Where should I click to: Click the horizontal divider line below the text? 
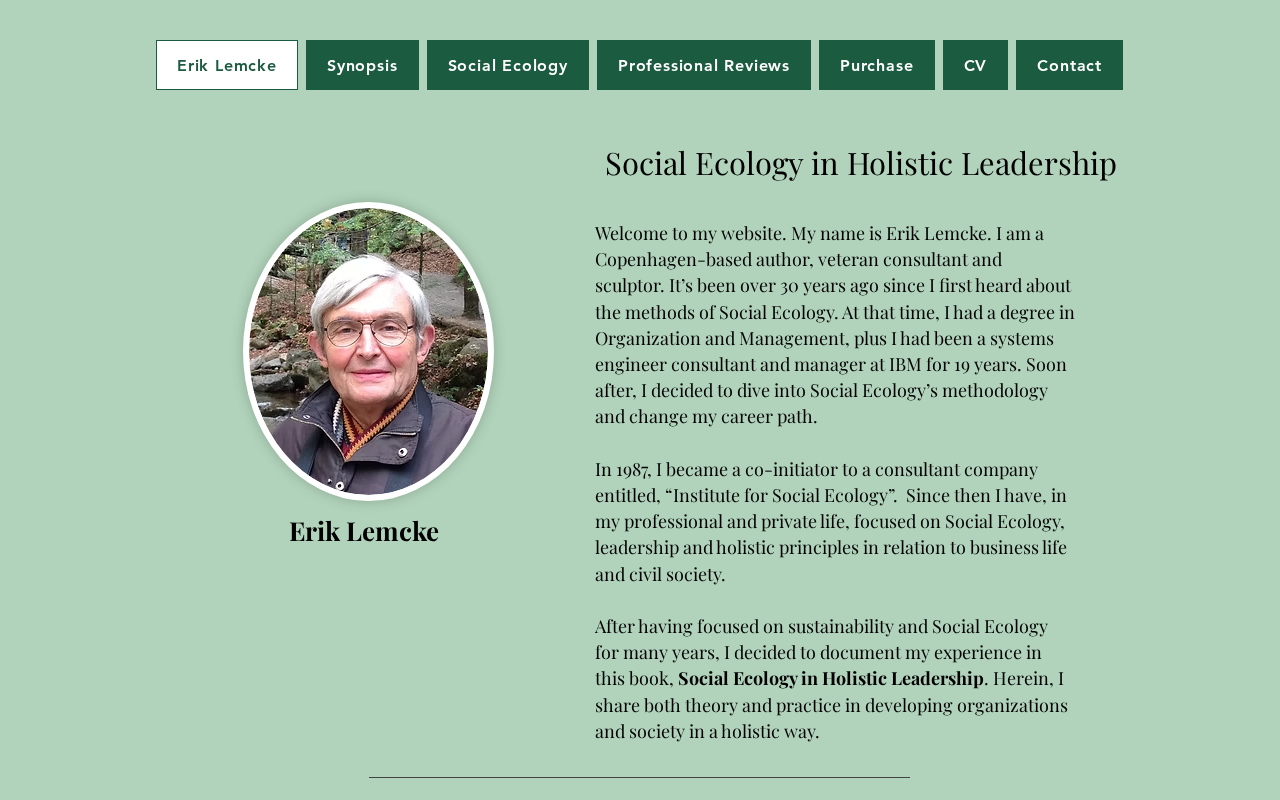pyautogui.click(x=639, y=777)
